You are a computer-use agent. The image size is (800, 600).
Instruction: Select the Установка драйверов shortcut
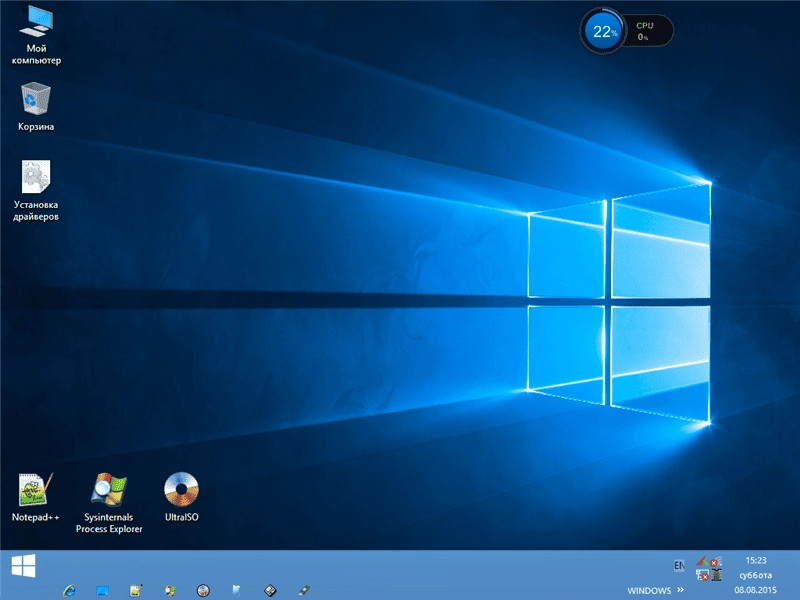[36, 190]
